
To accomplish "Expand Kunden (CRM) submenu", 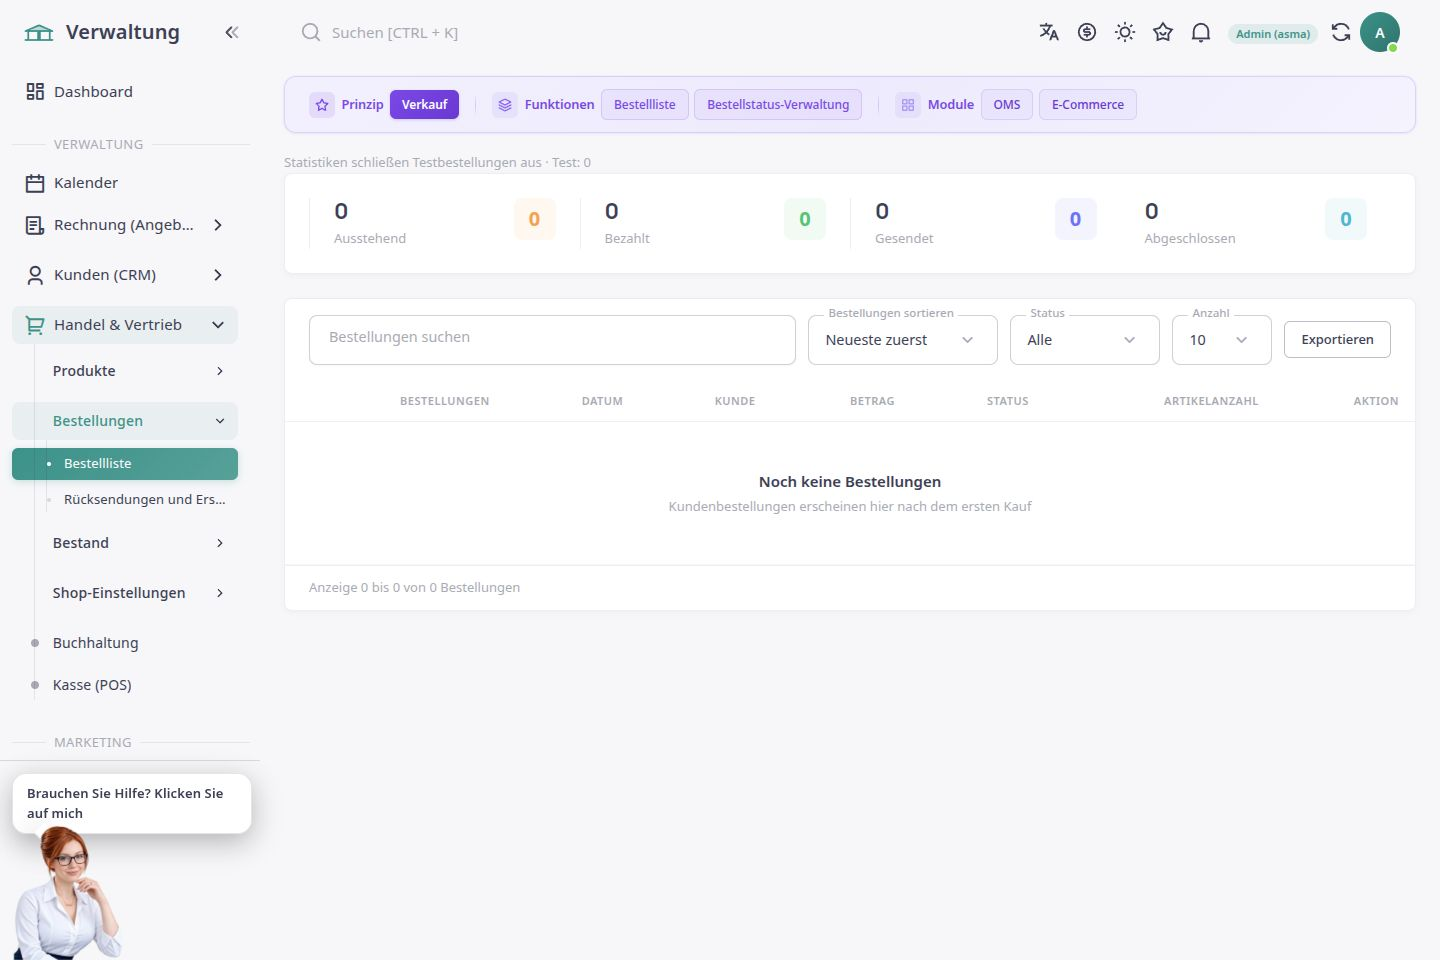I will pyautogui.click(x=125, y=275).
